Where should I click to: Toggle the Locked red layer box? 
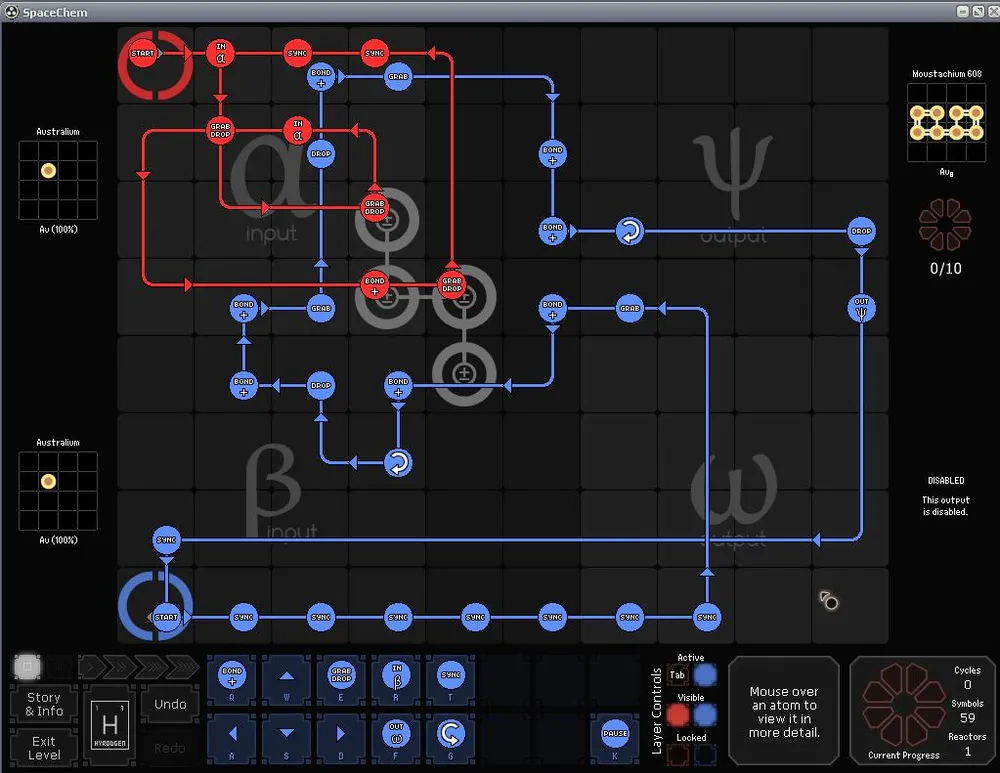point(677,754)
